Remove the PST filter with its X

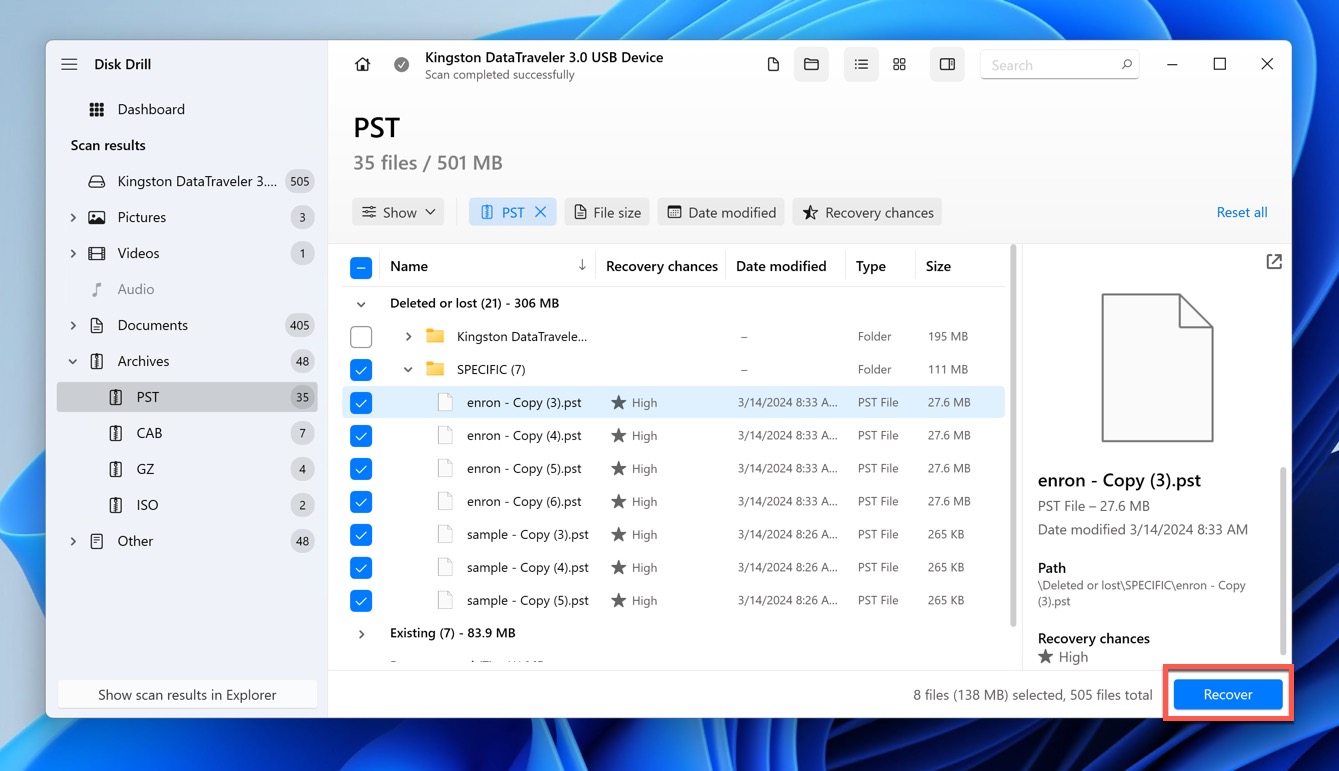540,212
